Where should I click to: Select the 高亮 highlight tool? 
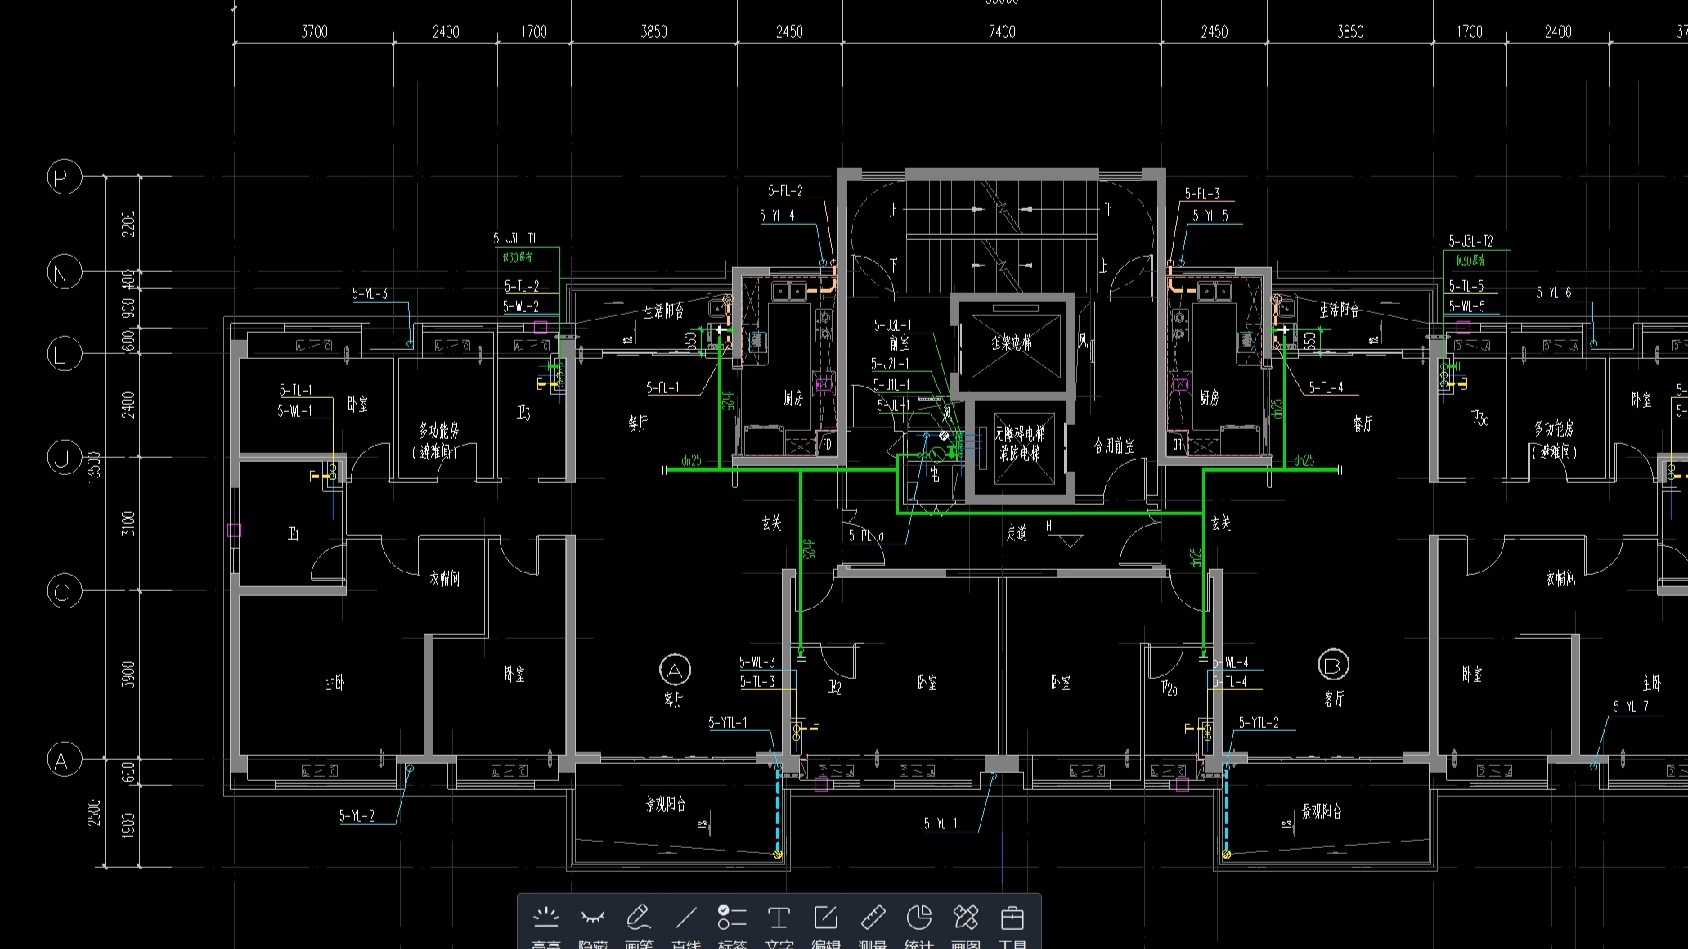pyautogui.click(x=546, y=924)
